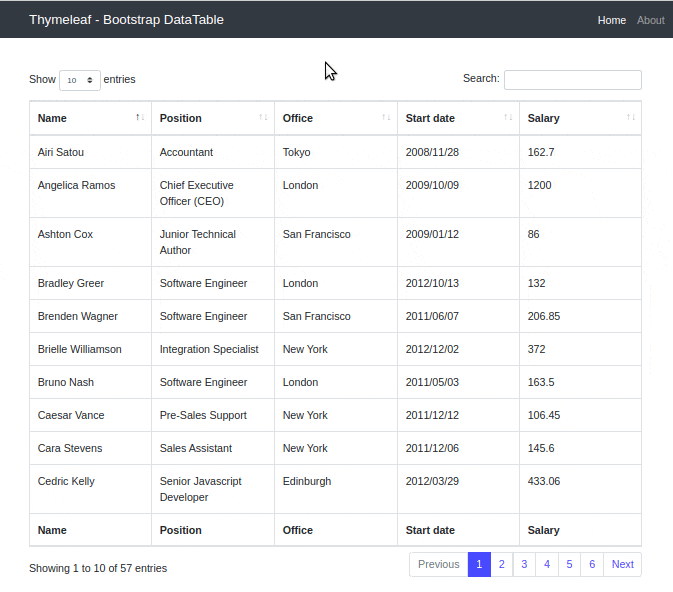Screen dimensions: 673x592
Task: Click the Thymeleaf - Bootstrap DataTable brand title
Action: (126, 20)
